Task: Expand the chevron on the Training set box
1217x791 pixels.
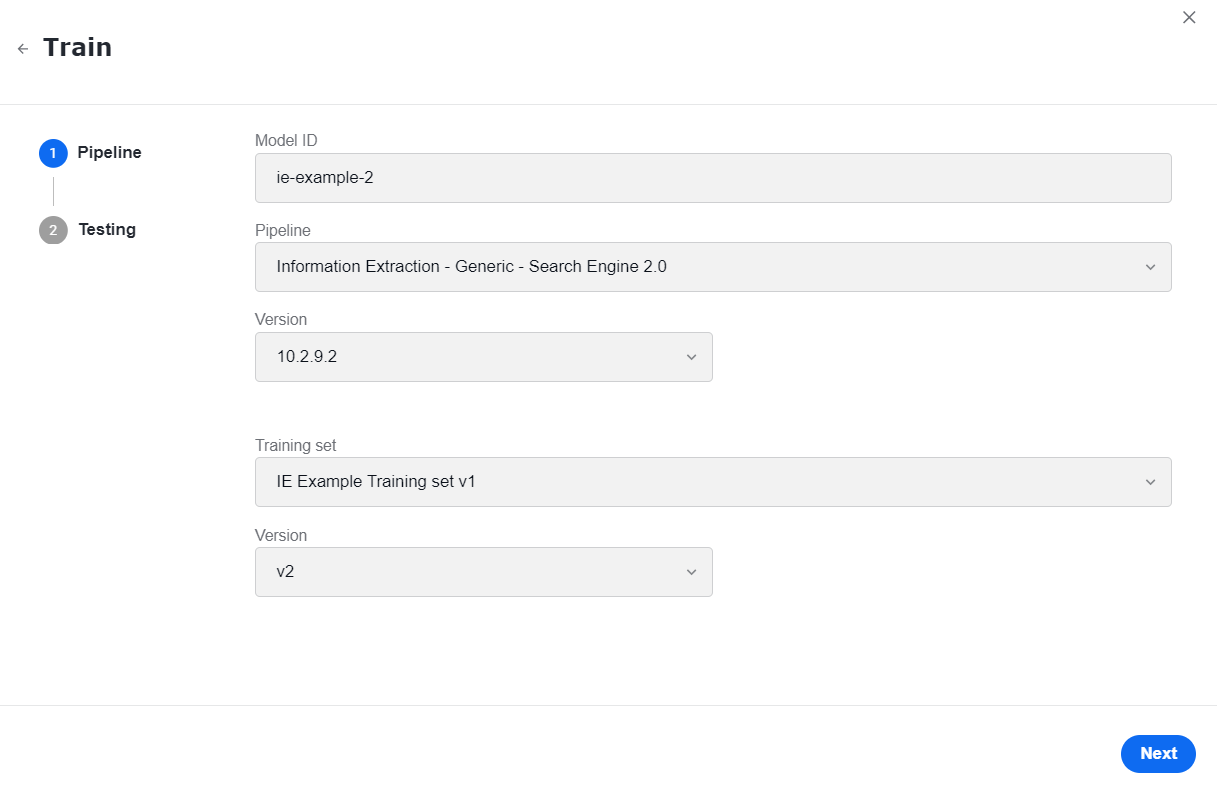Action: pos(1150,482)
